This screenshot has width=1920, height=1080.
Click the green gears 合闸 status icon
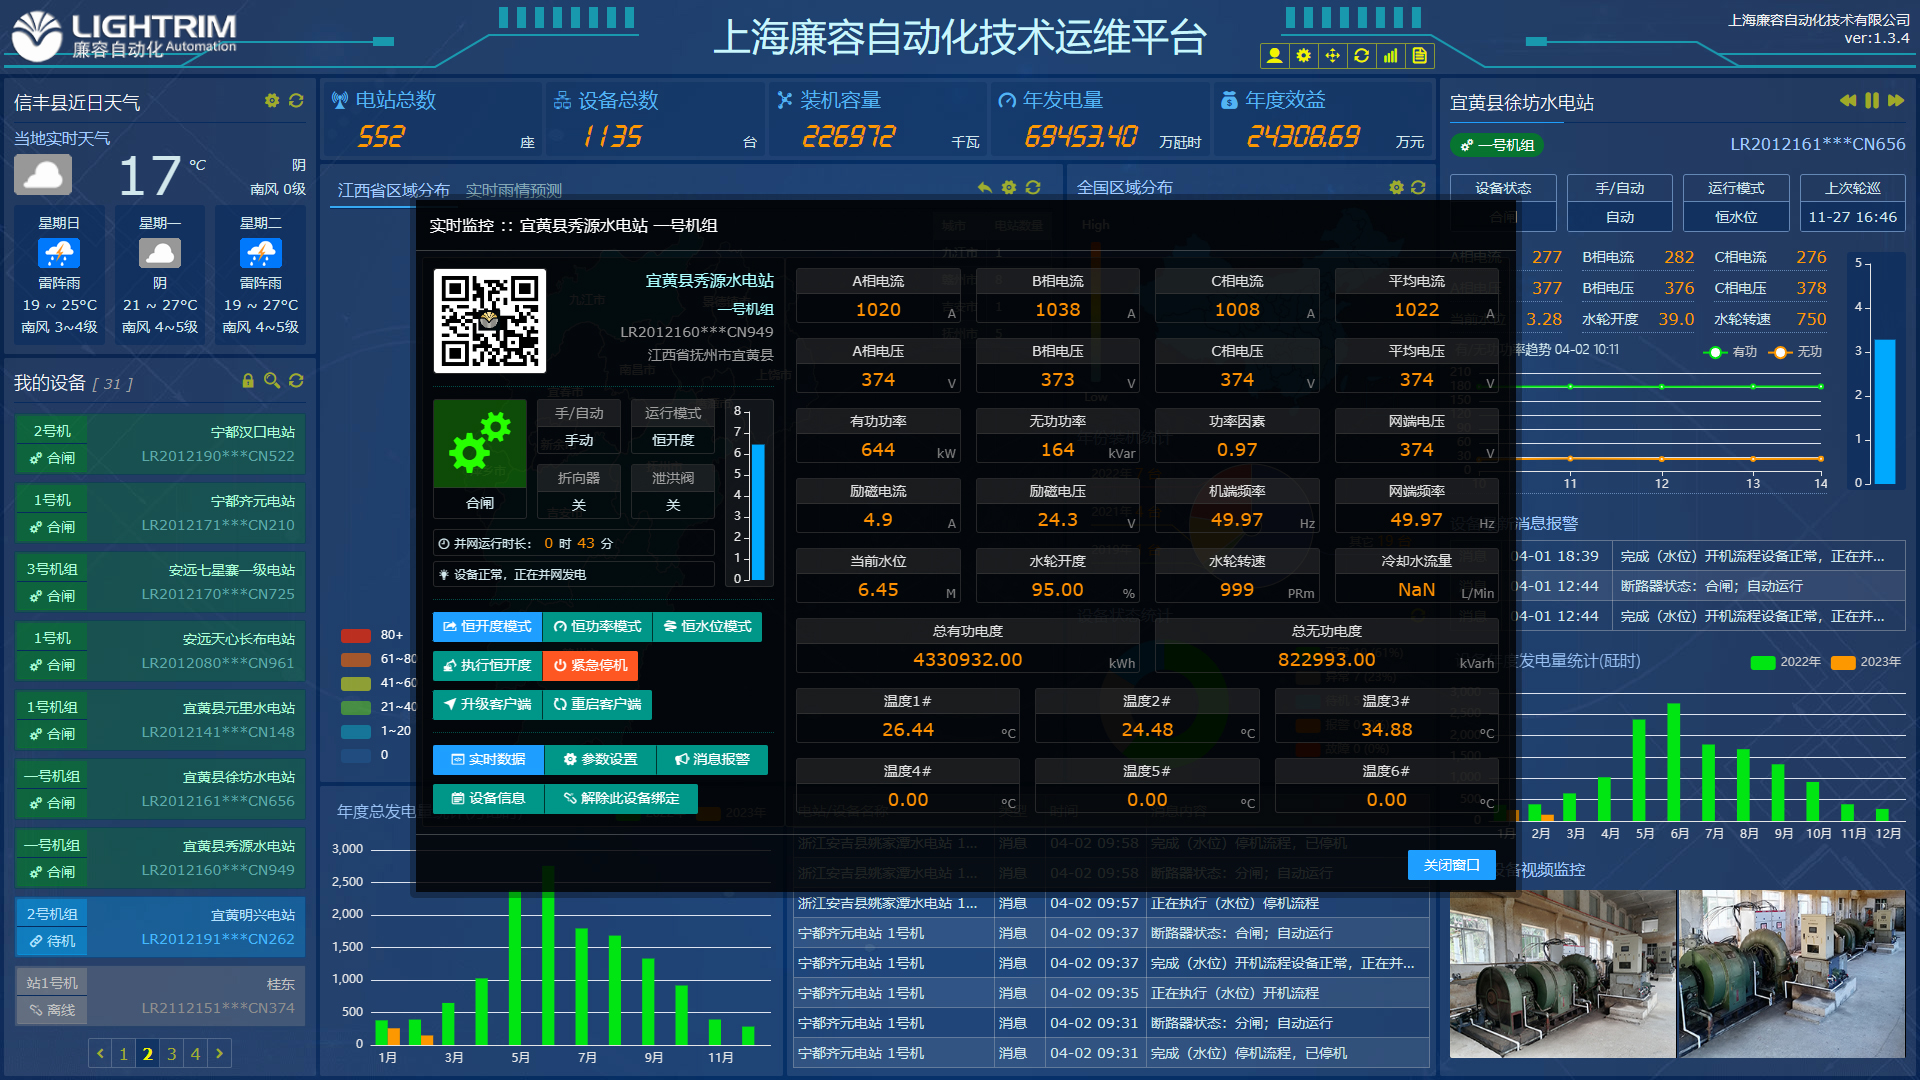click(480, 444)
